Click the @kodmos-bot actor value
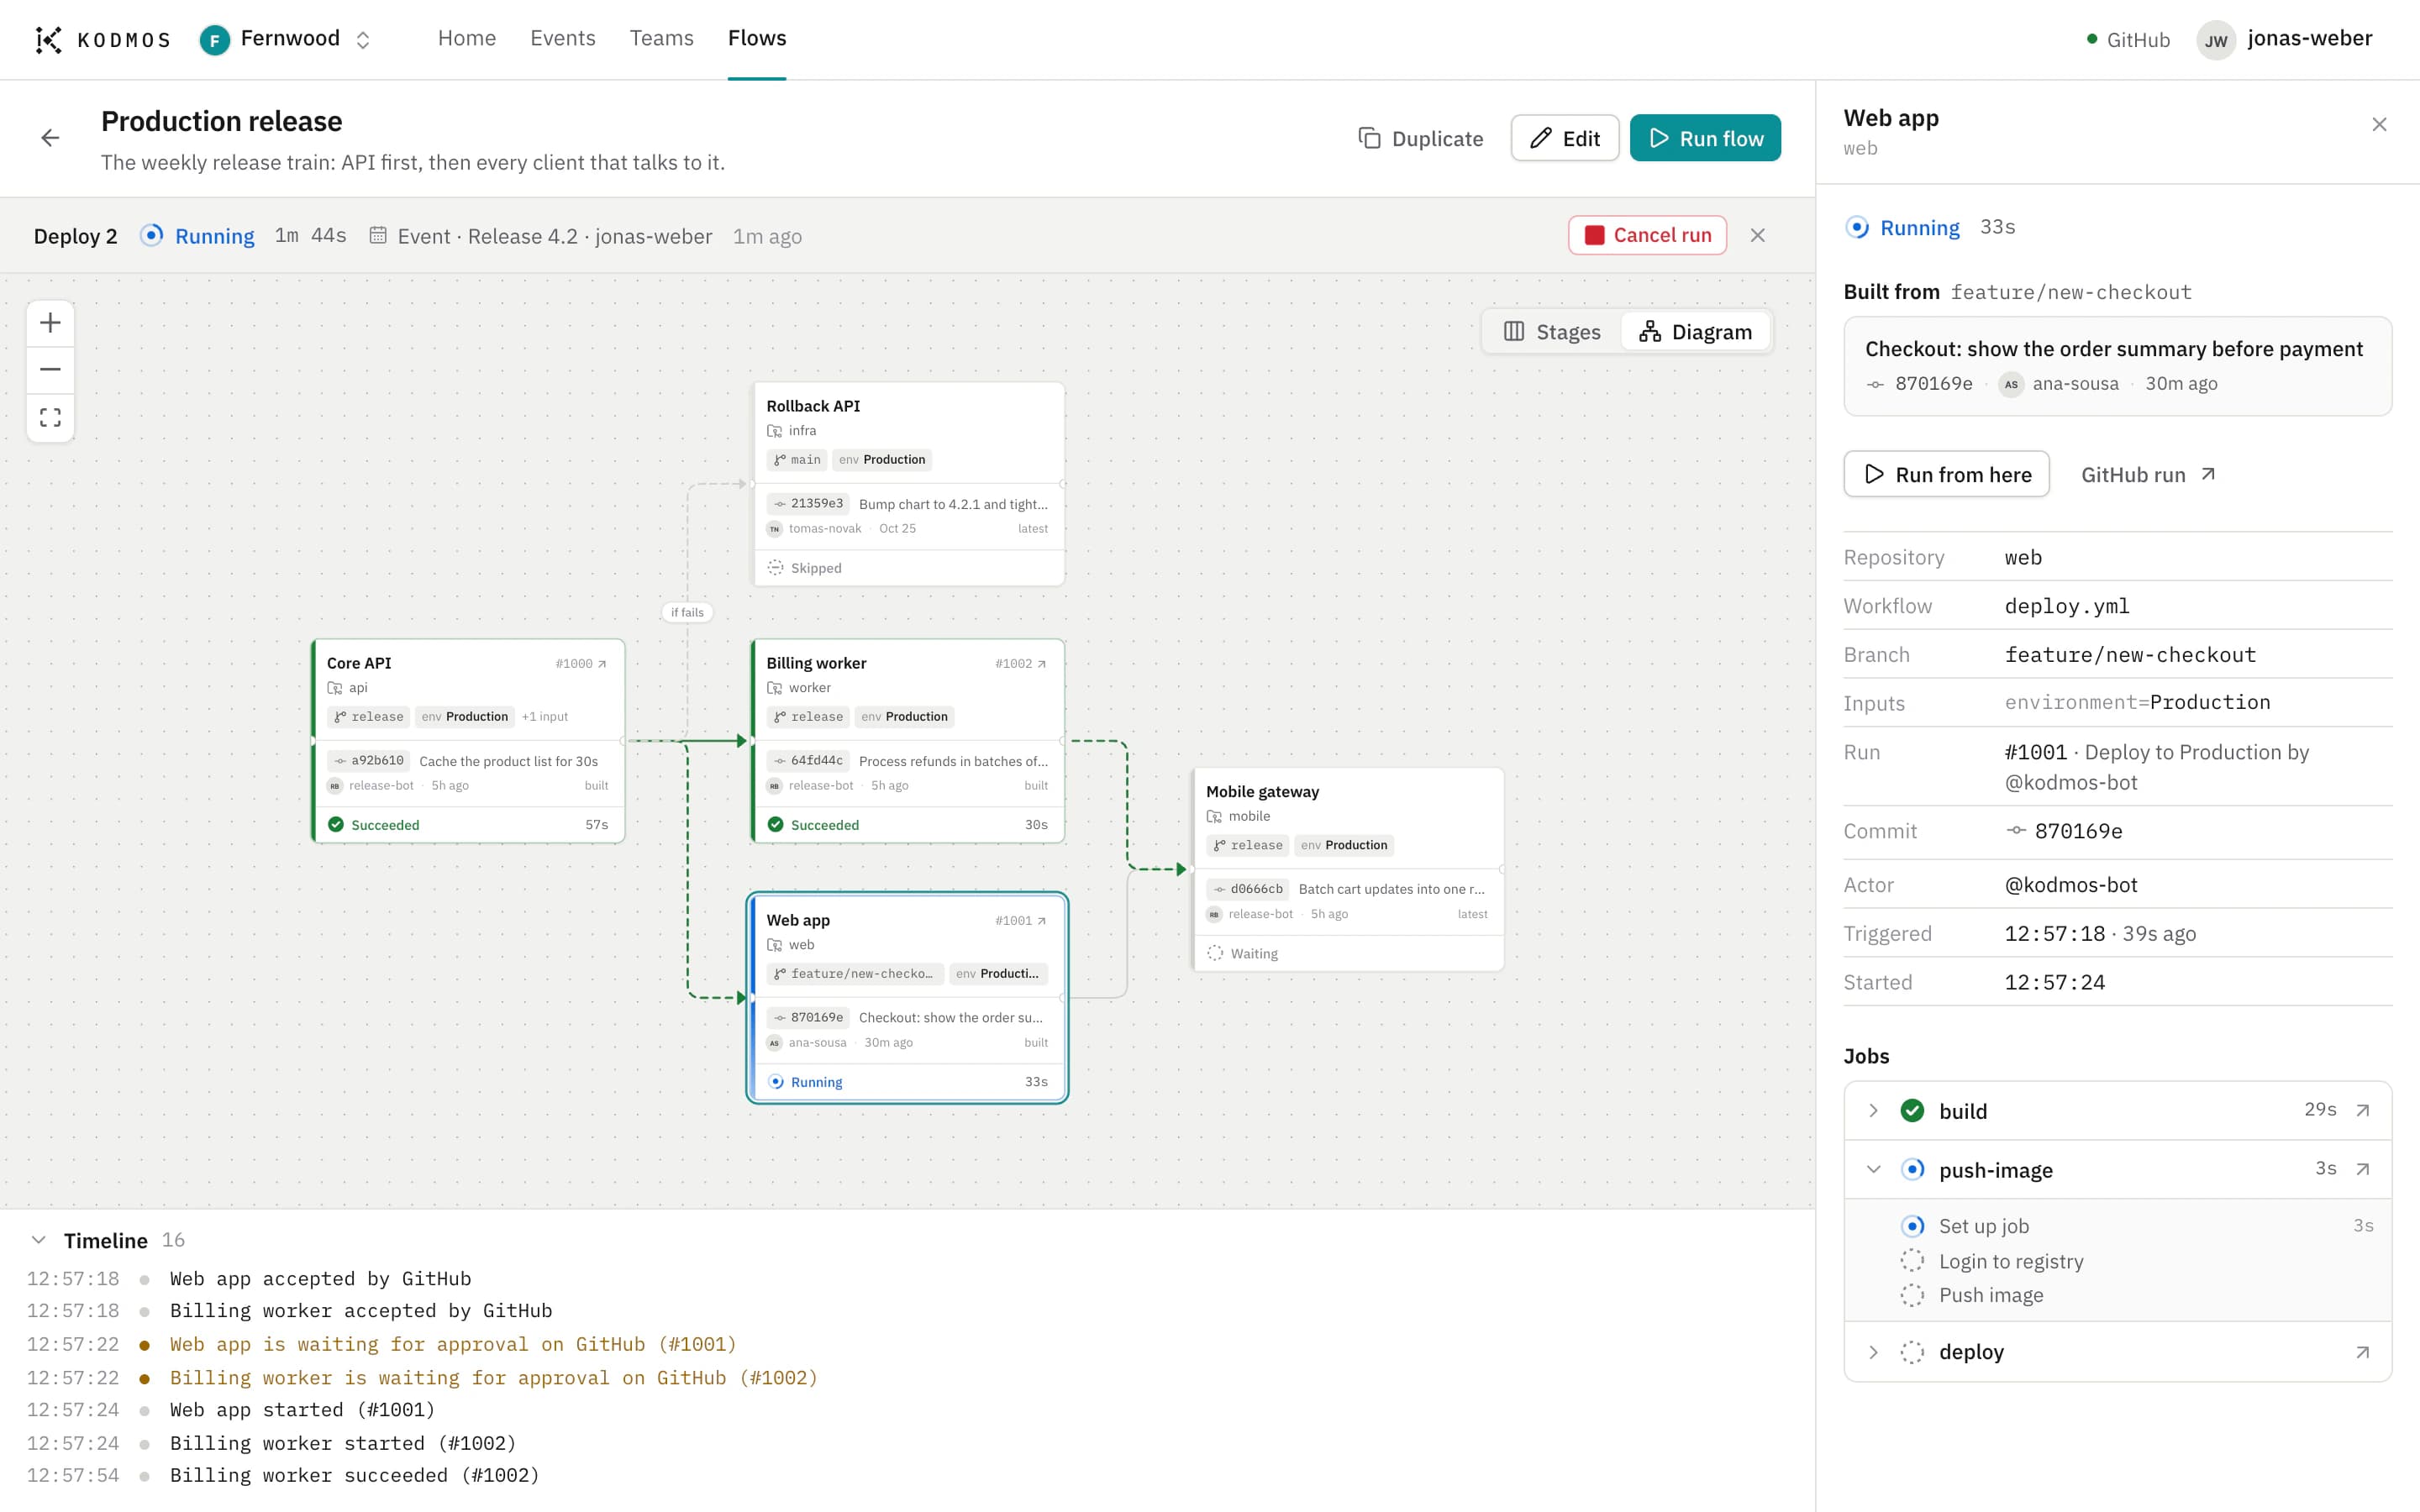Viewport: 2420px width, 1512px height. [x=2071, y=885]
